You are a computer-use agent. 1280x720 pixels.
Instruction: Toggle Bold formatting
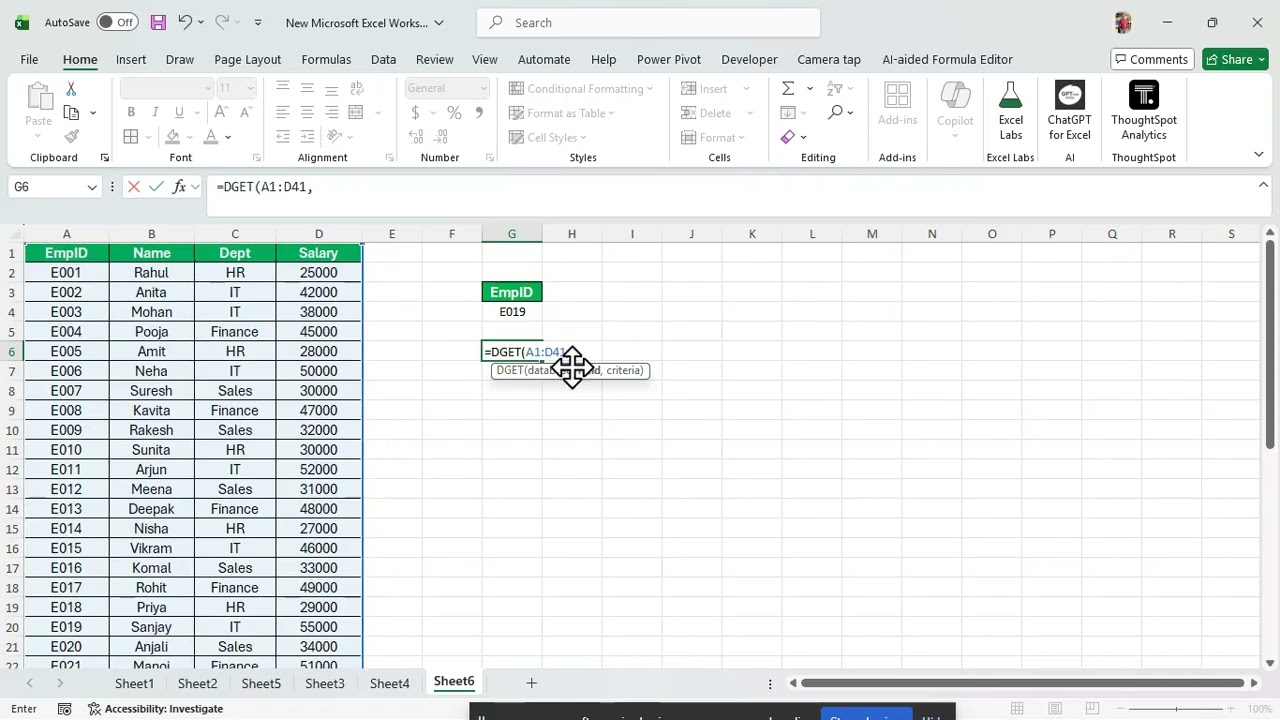click(x=131, y=112)
